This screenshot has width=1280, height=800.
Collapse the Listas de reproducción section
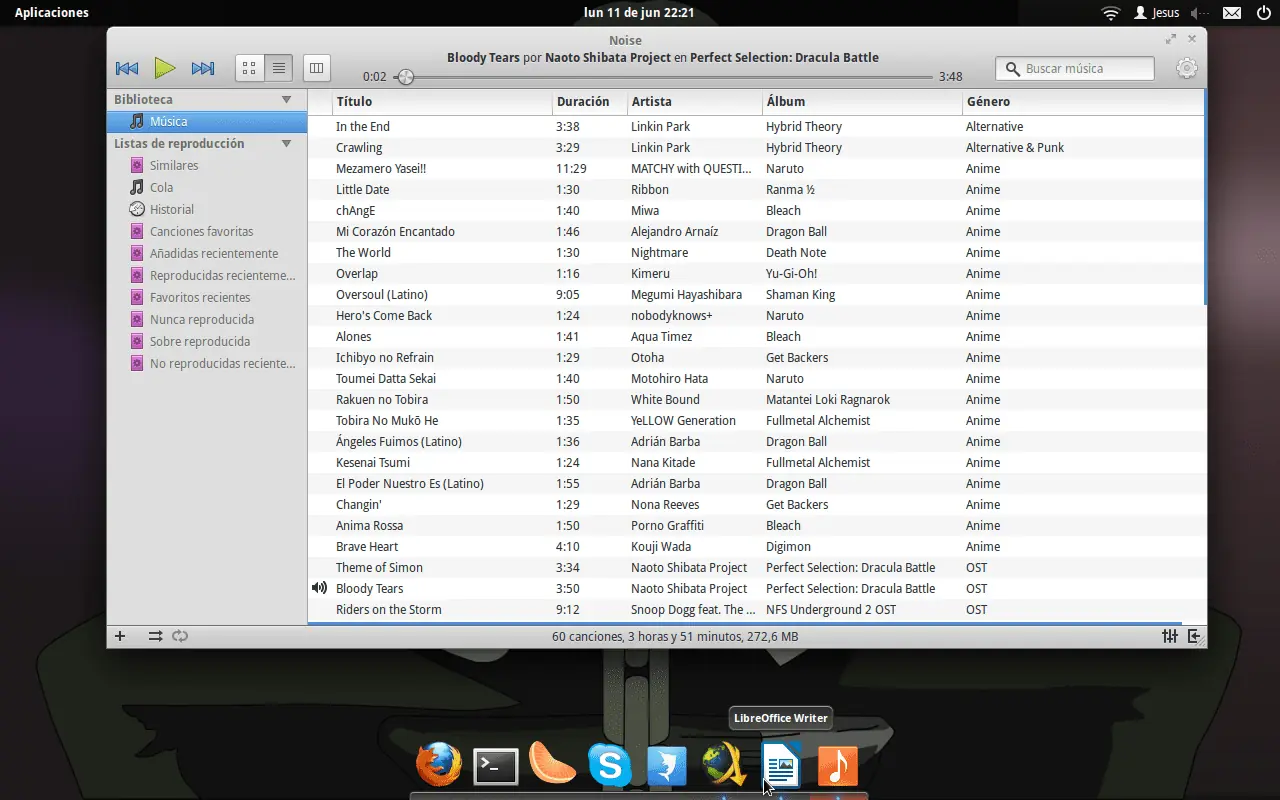[286, 144]
